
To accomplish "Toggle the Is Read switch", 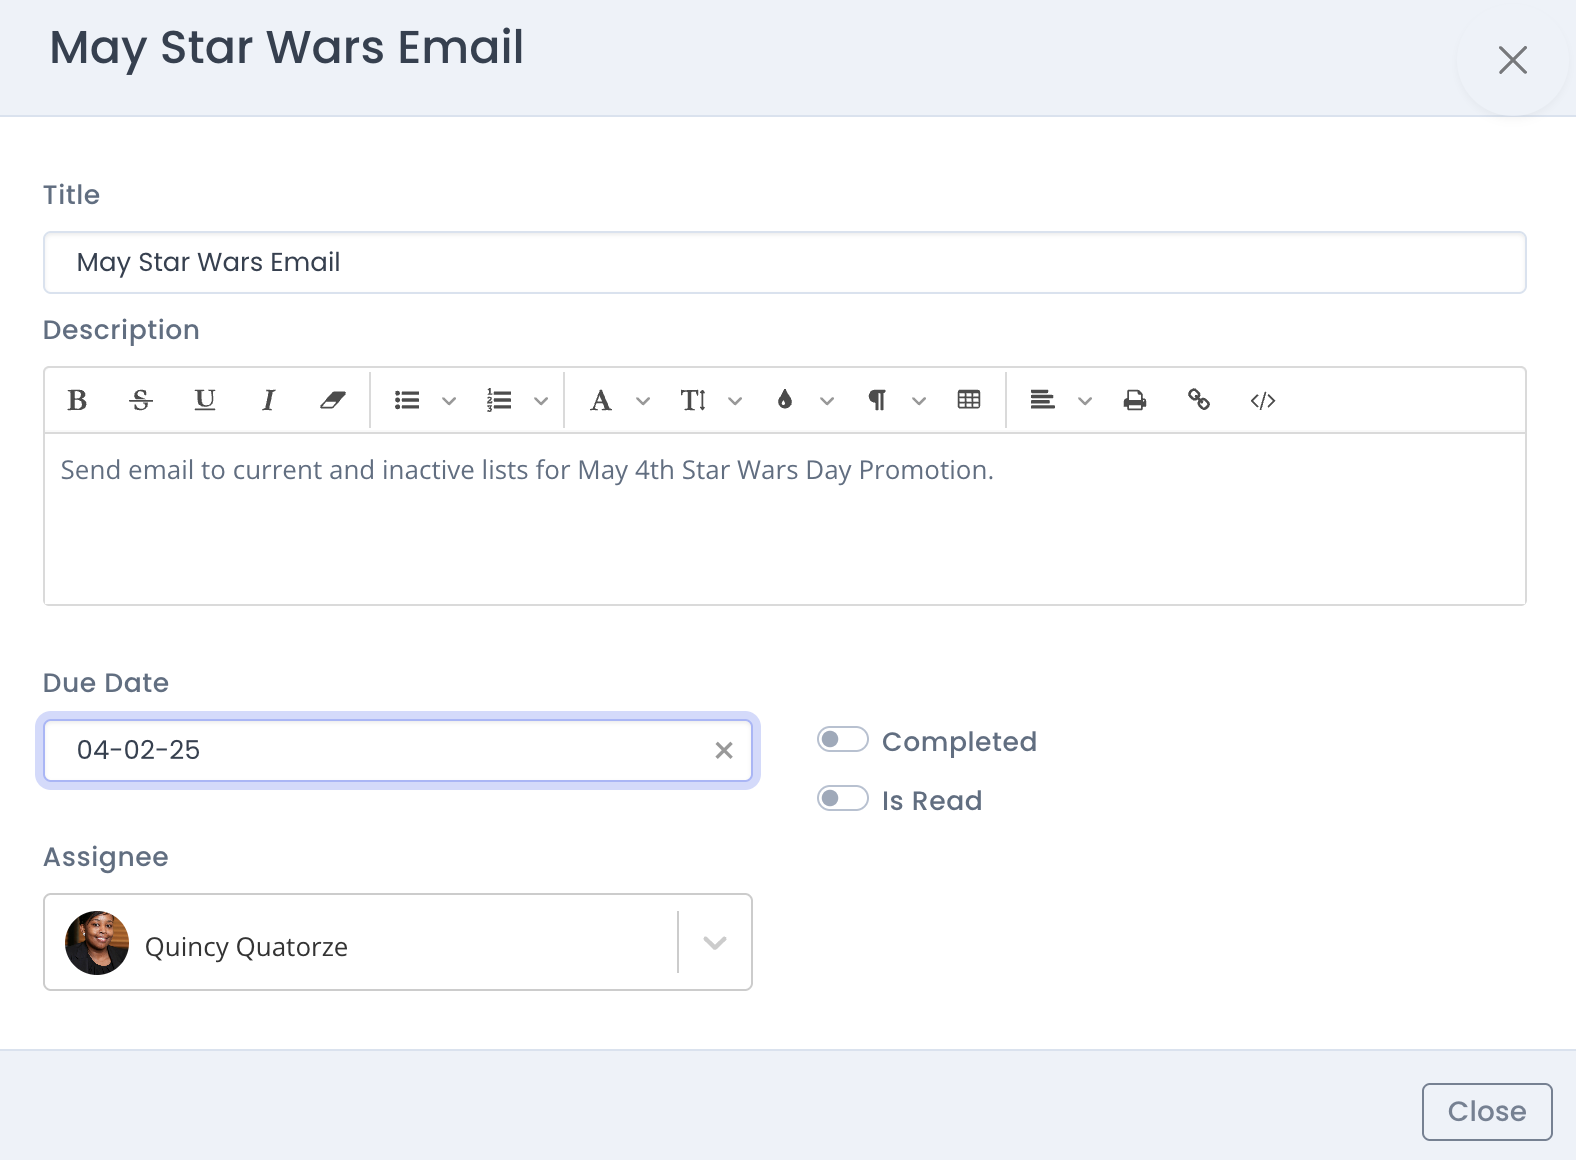I will (x=842, y=799).
